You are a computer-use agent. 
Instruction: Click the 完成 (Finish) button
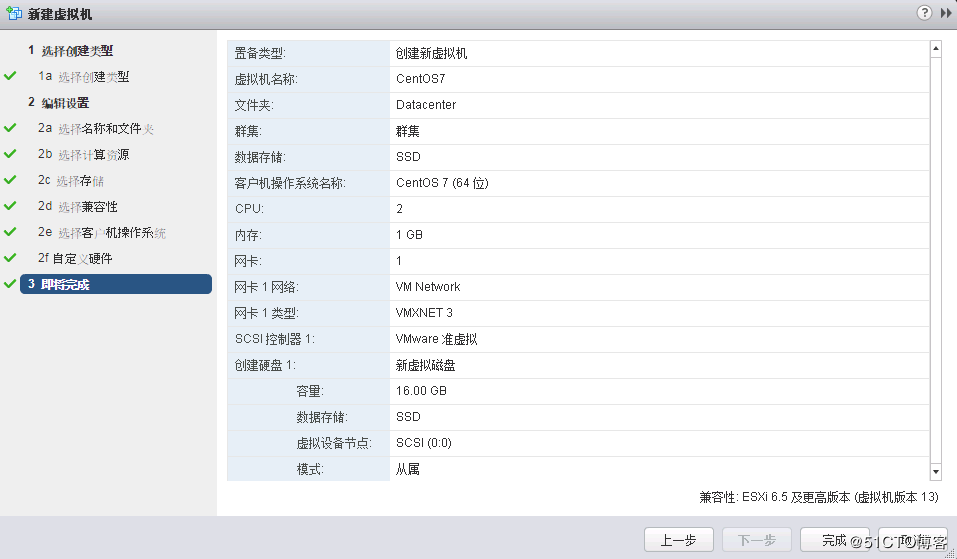[x=834, y=540]
